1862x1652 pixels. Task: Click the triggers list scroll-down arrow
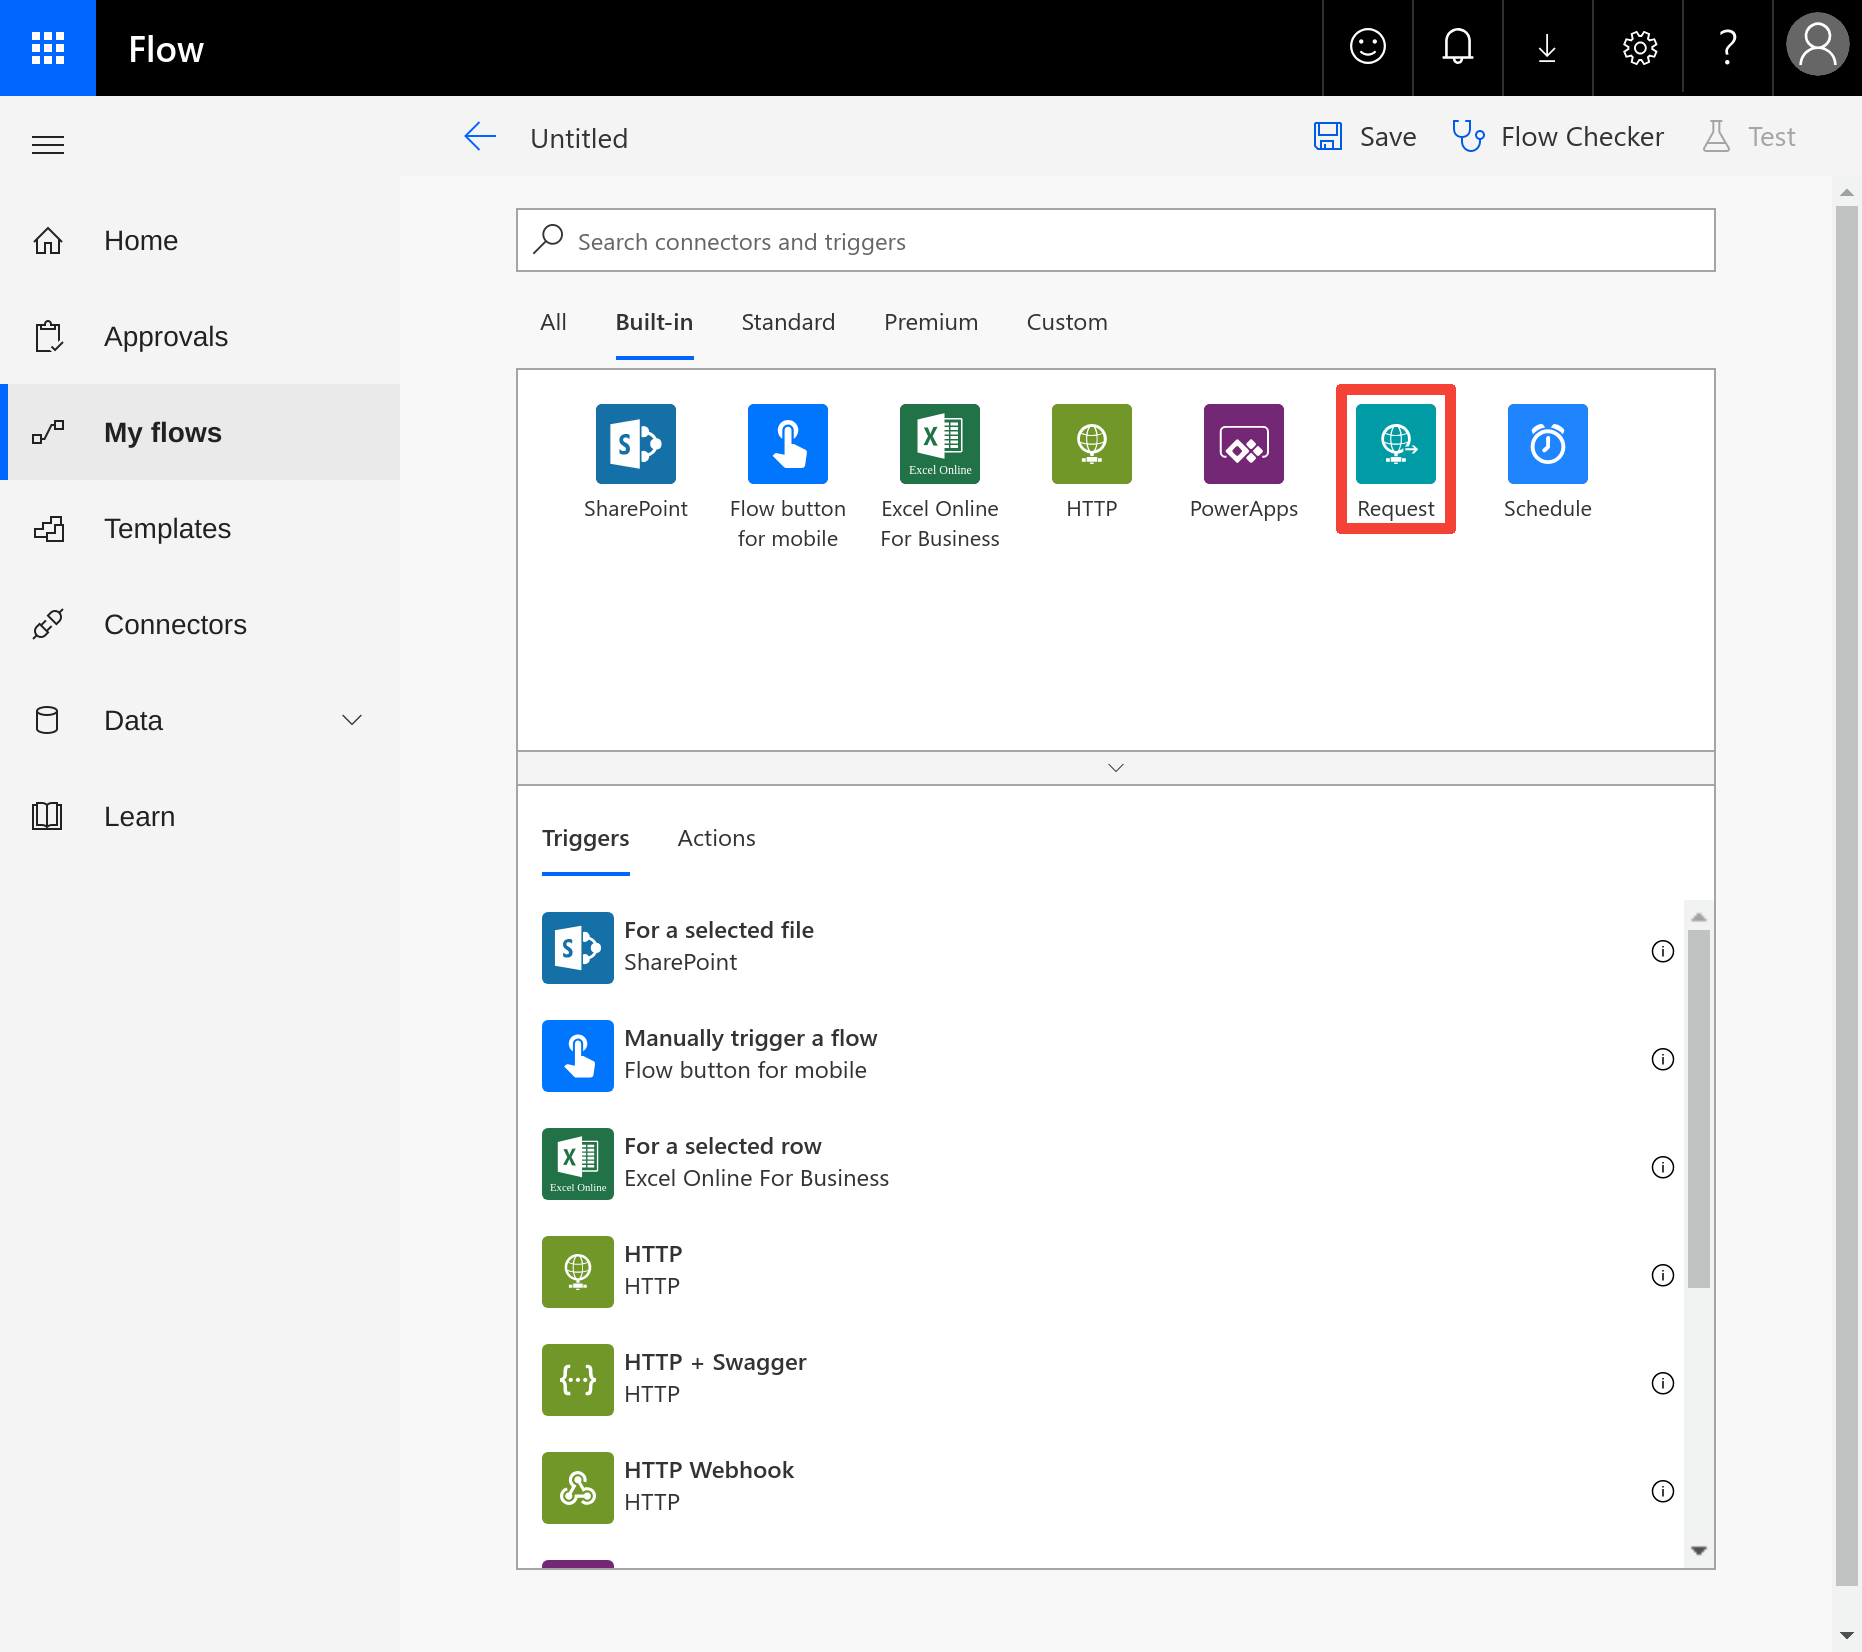point(1698,1550)
